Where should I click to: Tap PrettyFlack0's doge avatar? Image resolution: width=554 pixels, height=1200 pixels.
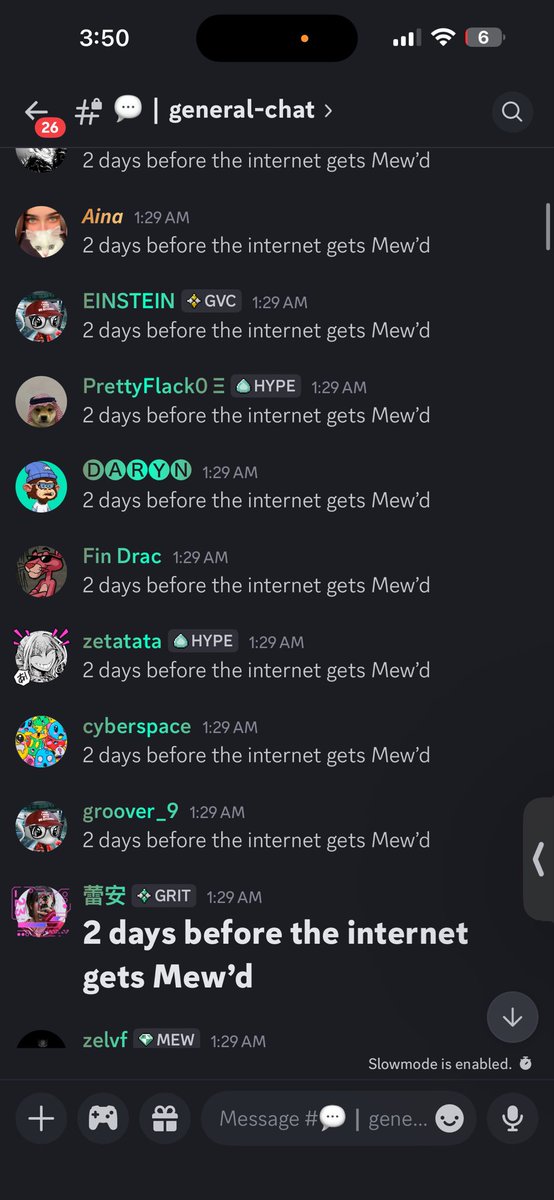coord(41,401)
